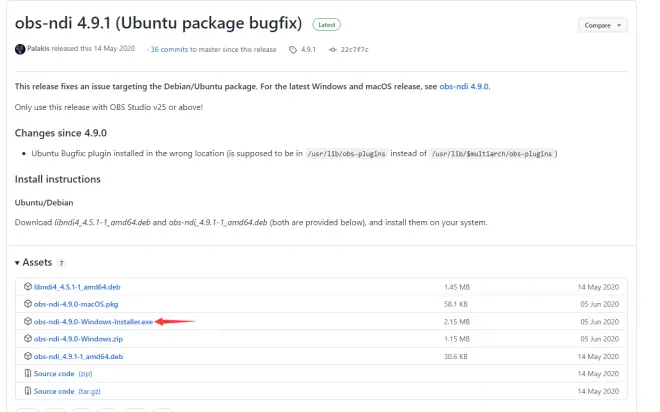The height and width of the screenshot is (412, 660).
Task: Open commit hash 22c7f7c
Action: [354, 49]
